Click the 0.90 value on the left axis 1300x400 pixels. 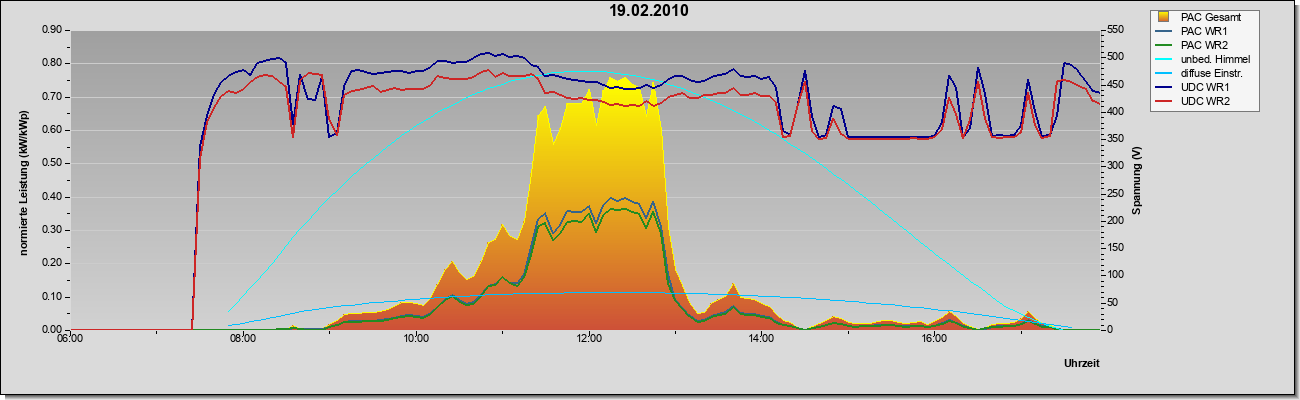[51, 30]
